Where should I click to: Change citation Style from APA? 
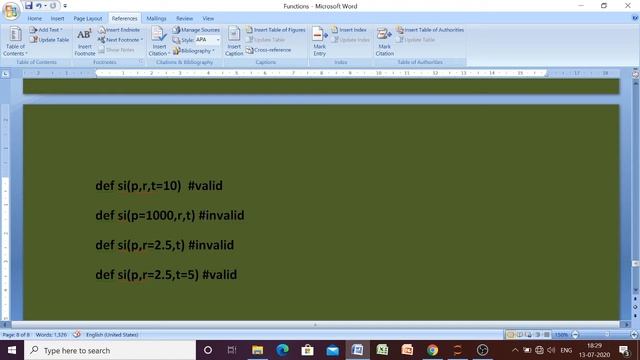(x=207, y=40)
